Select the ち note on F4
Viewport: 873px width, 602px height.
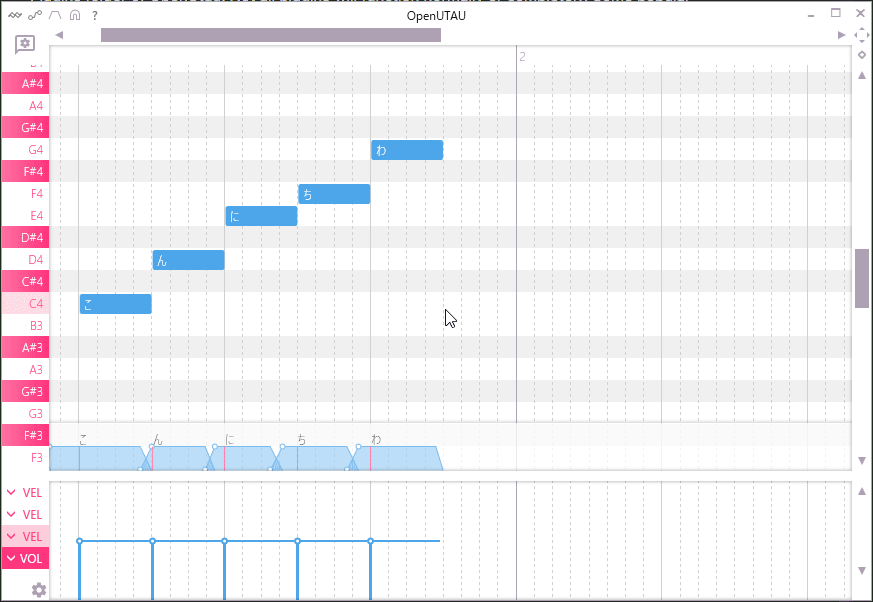coord(334,194)
